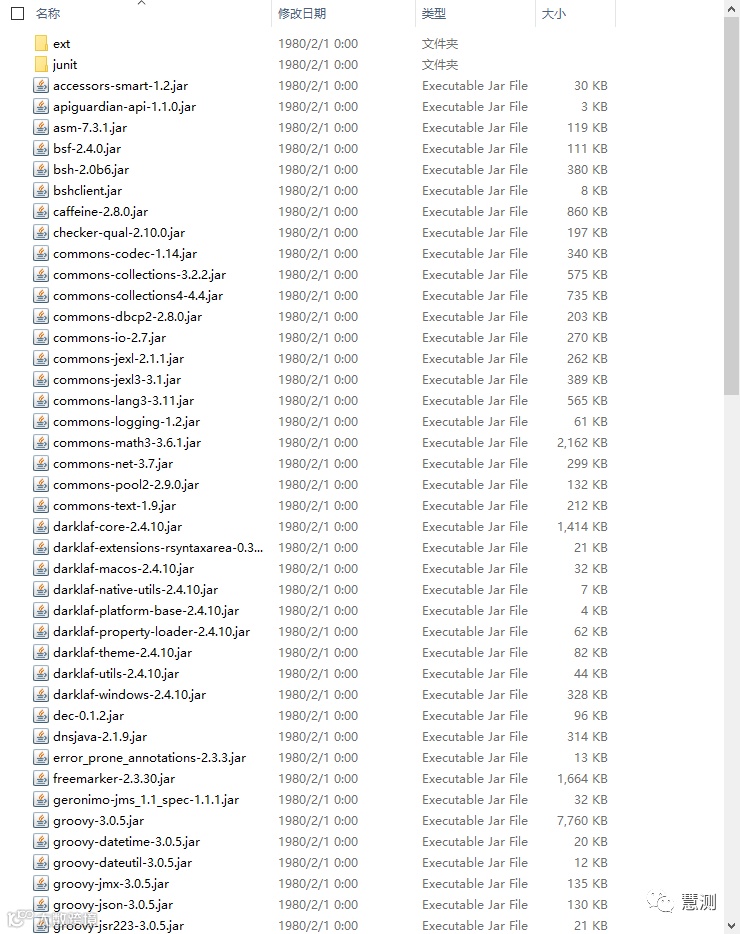Select the commons-io-2.7.jar file icon

pos(41,338)
